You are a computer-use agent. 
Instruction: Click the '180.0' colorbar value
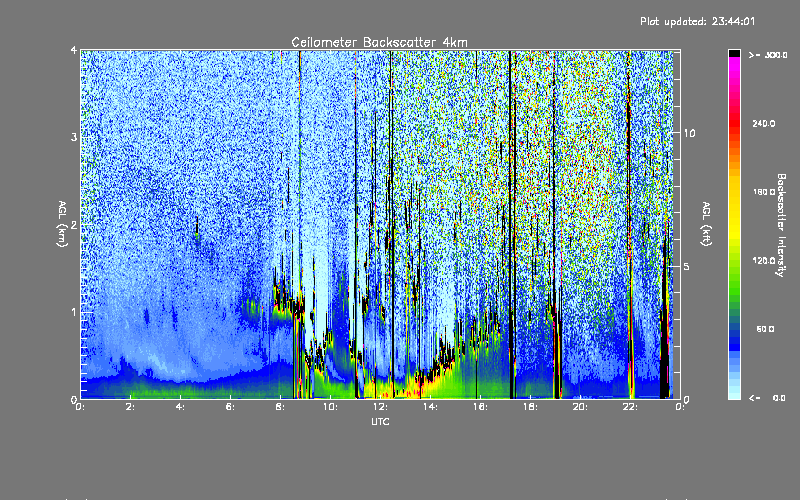tap(764, 192)
